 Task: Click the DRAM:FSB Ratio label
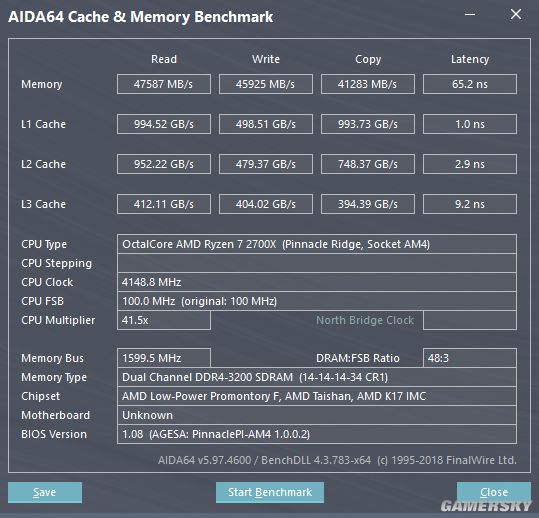358,358
